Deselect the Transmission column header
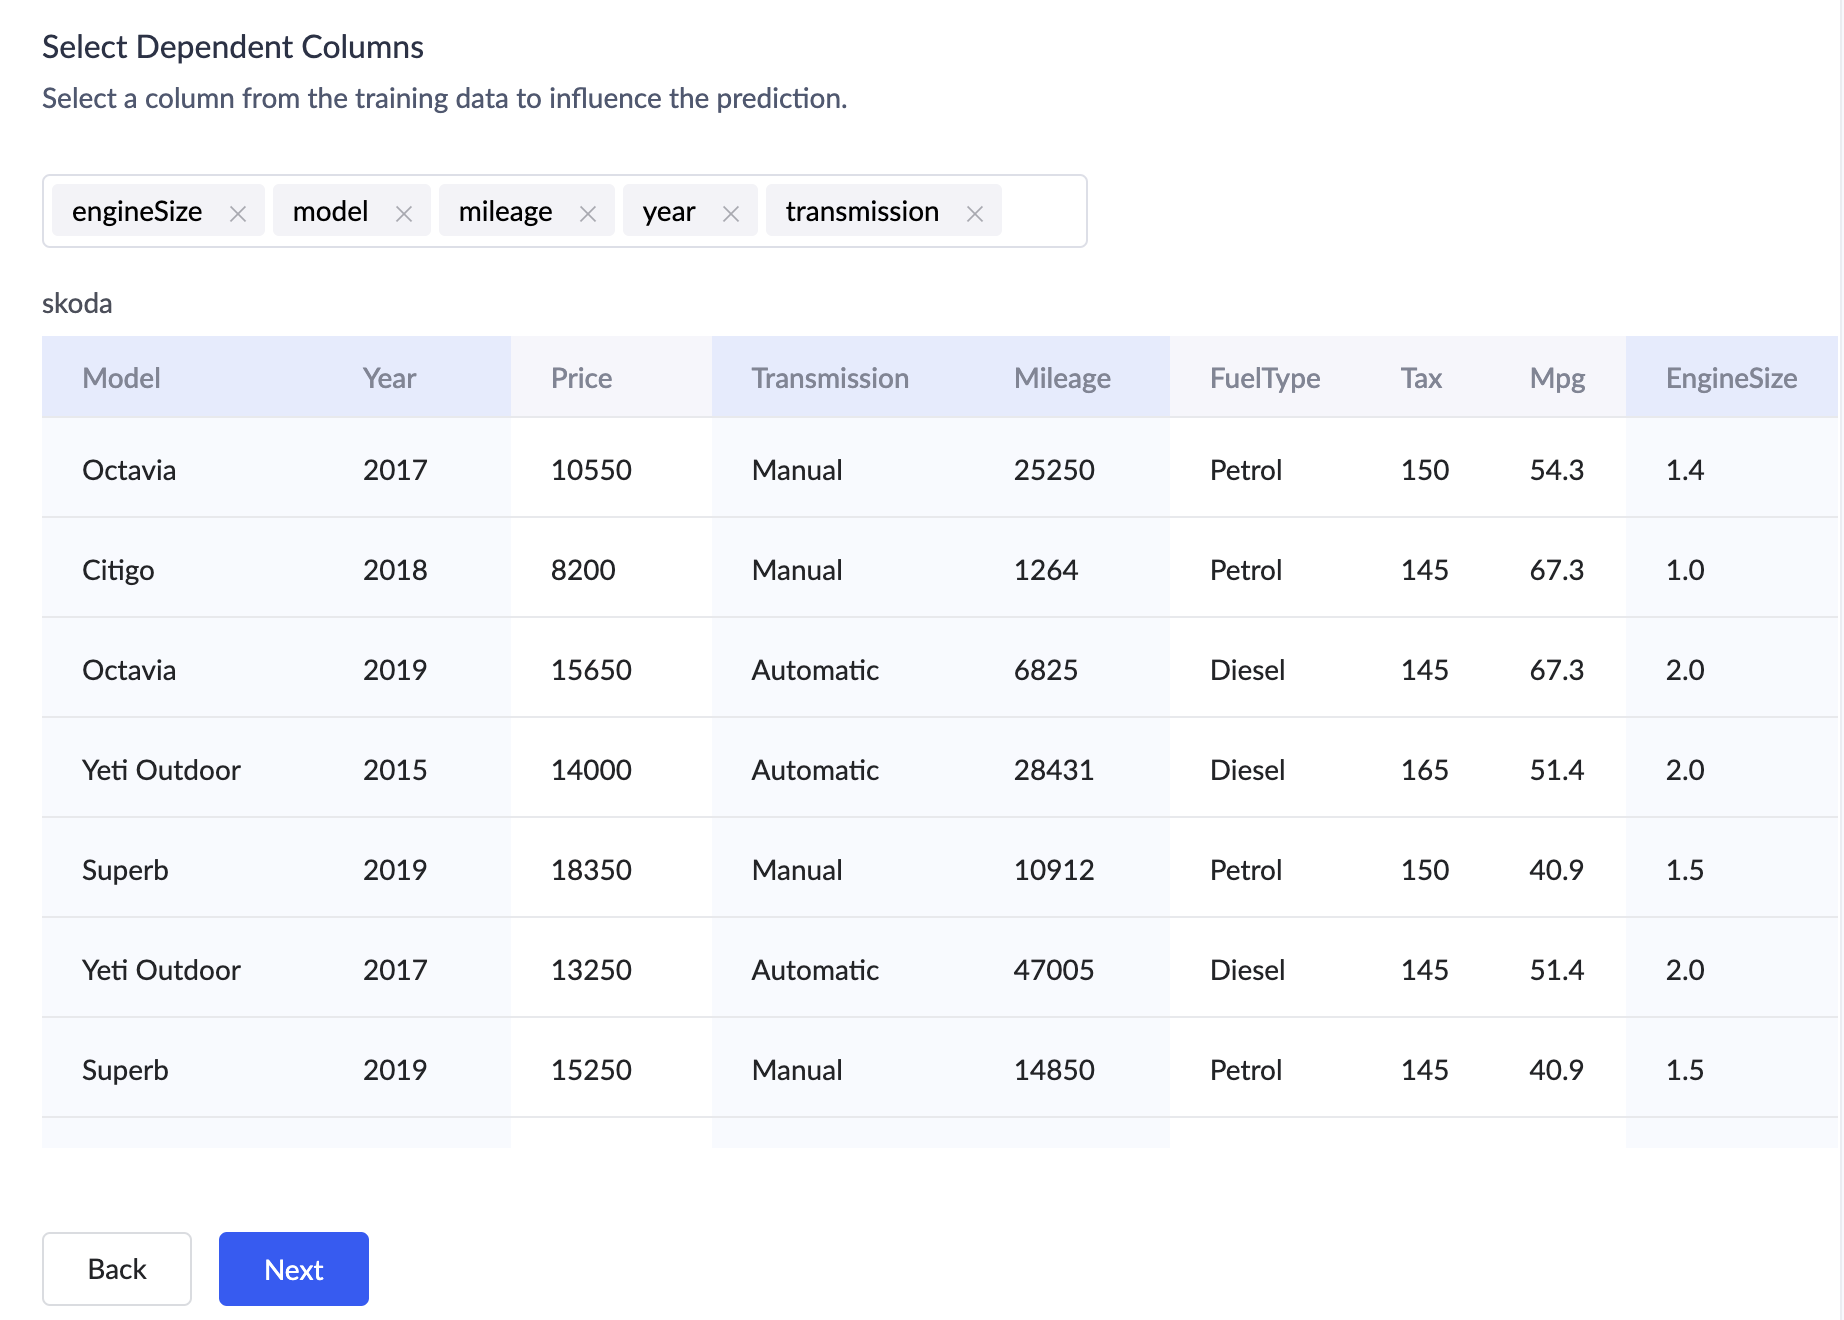Image resolution: width=1844 pixels, height=1320 pixels. click(x=829, y=378)
